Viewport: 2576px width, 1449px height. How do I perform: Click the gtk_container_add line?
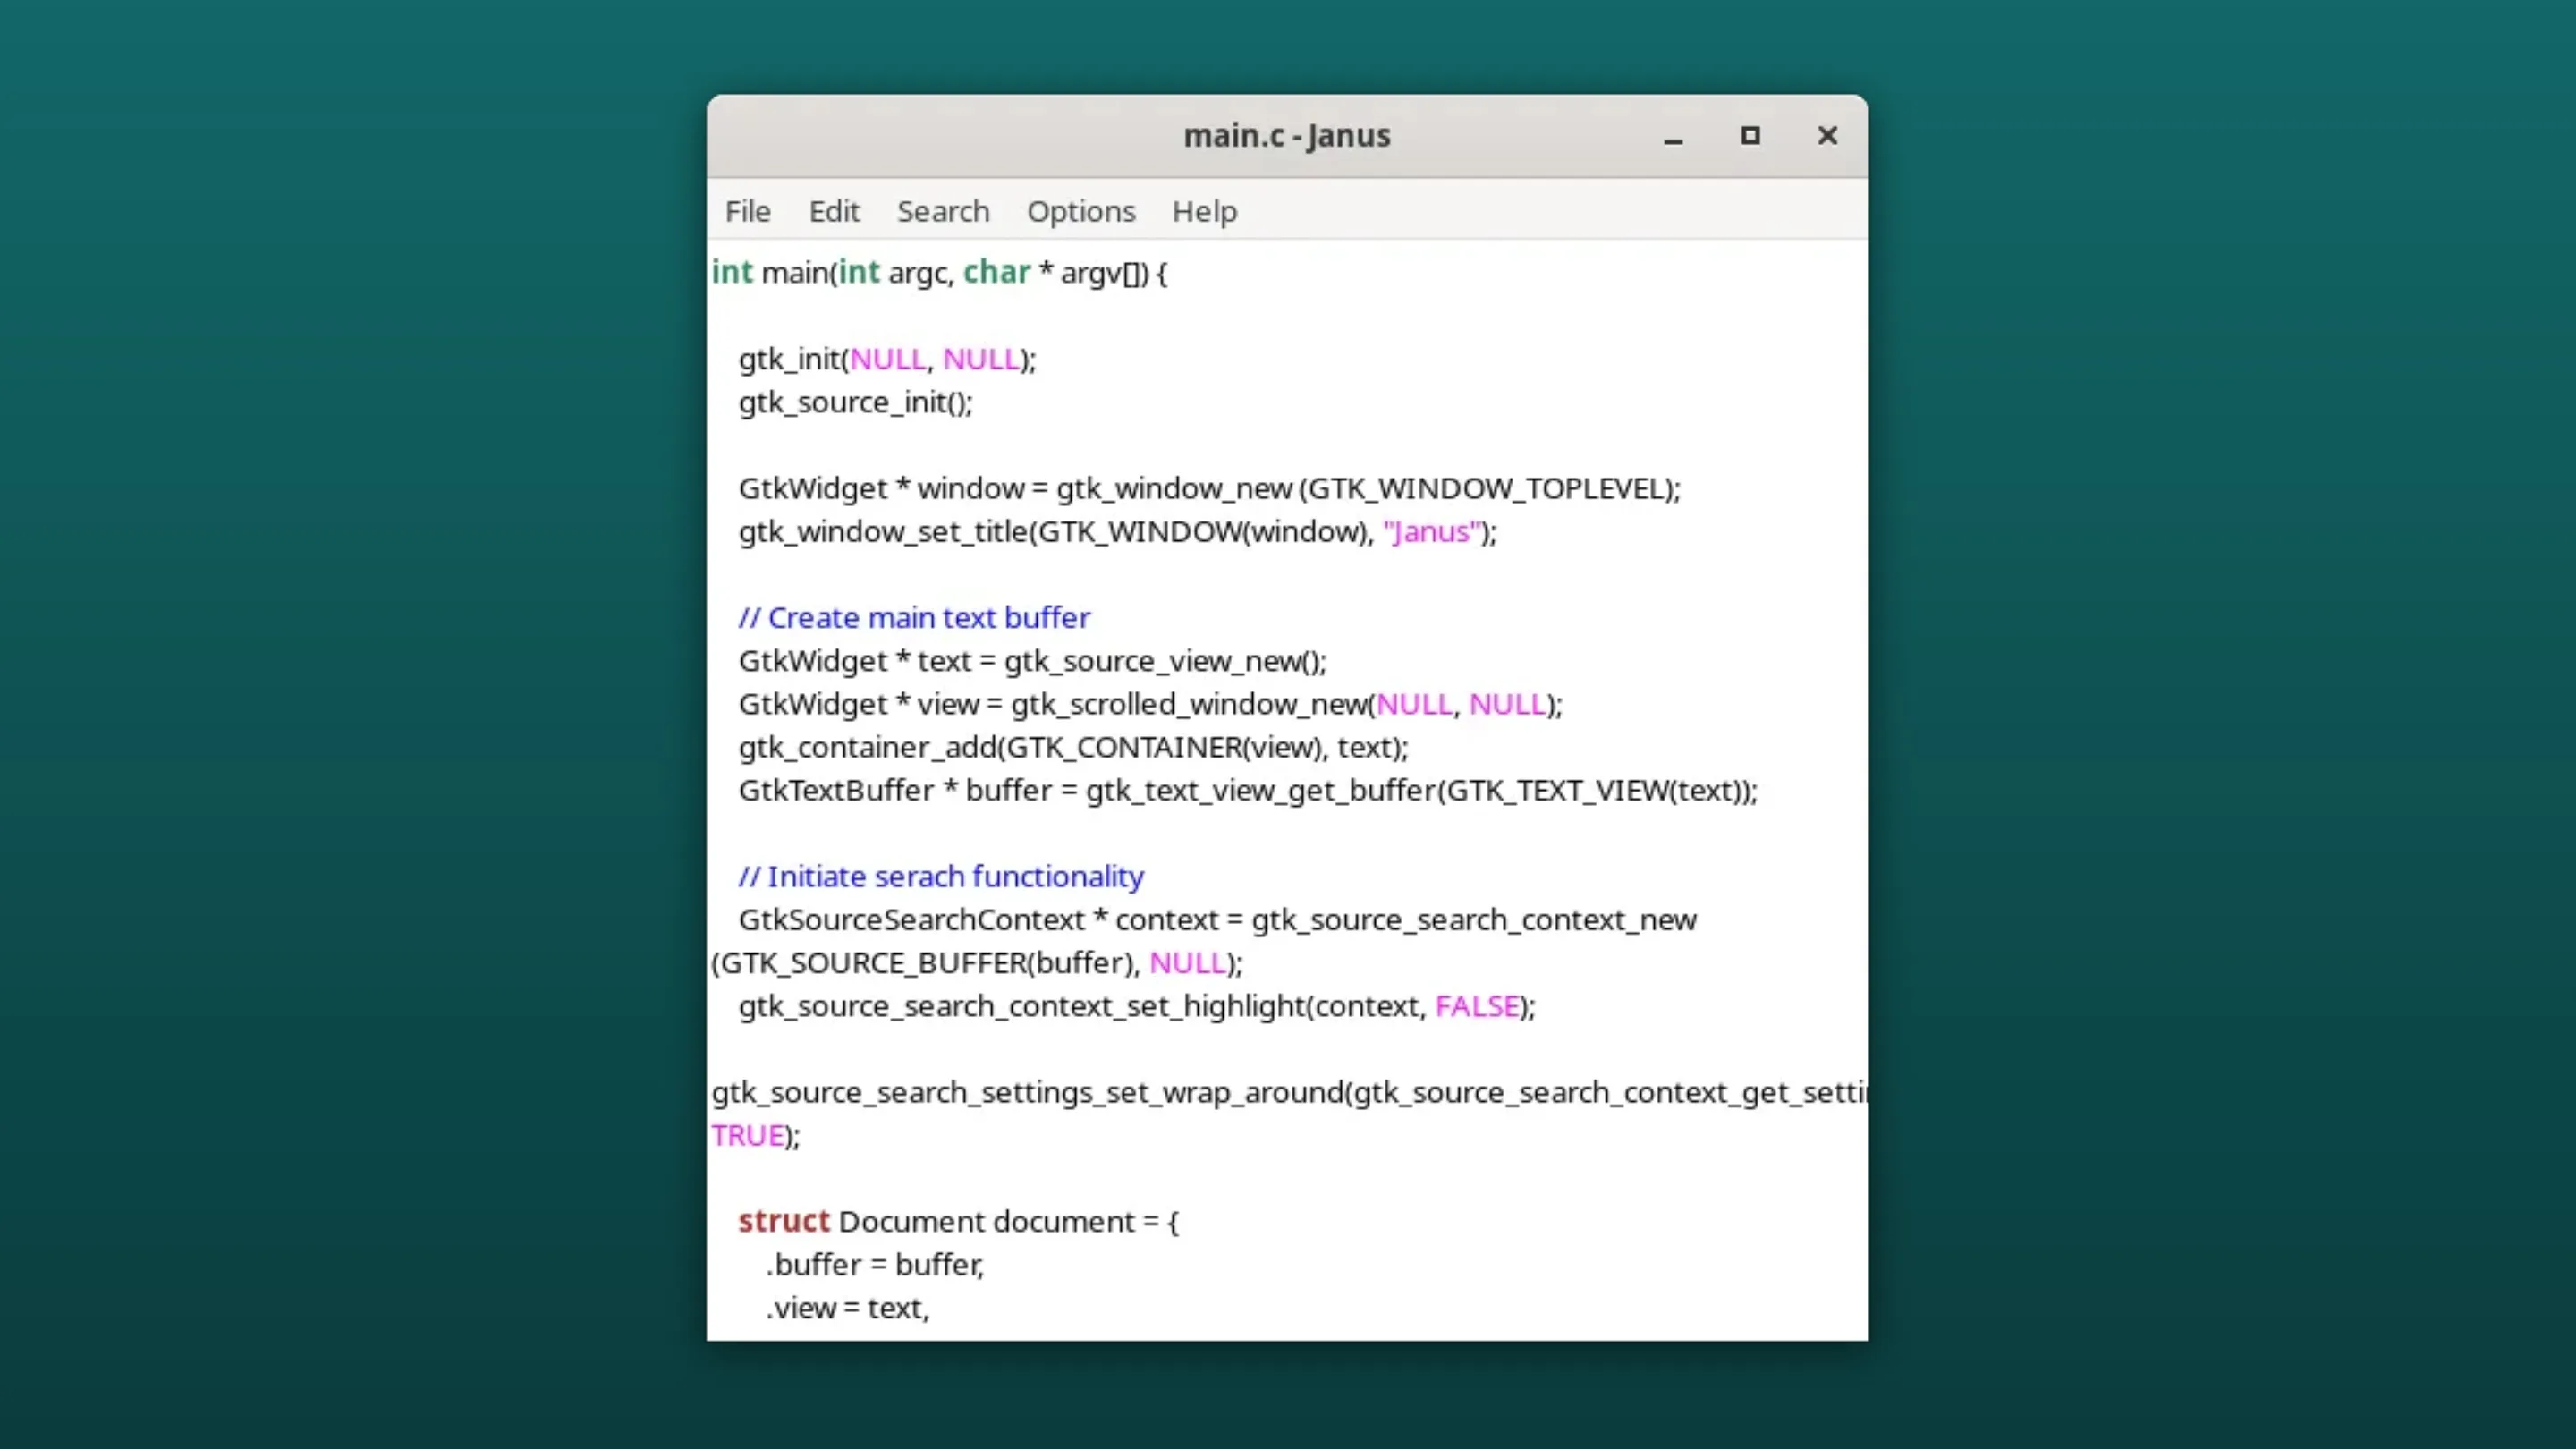coord(1073,746)
